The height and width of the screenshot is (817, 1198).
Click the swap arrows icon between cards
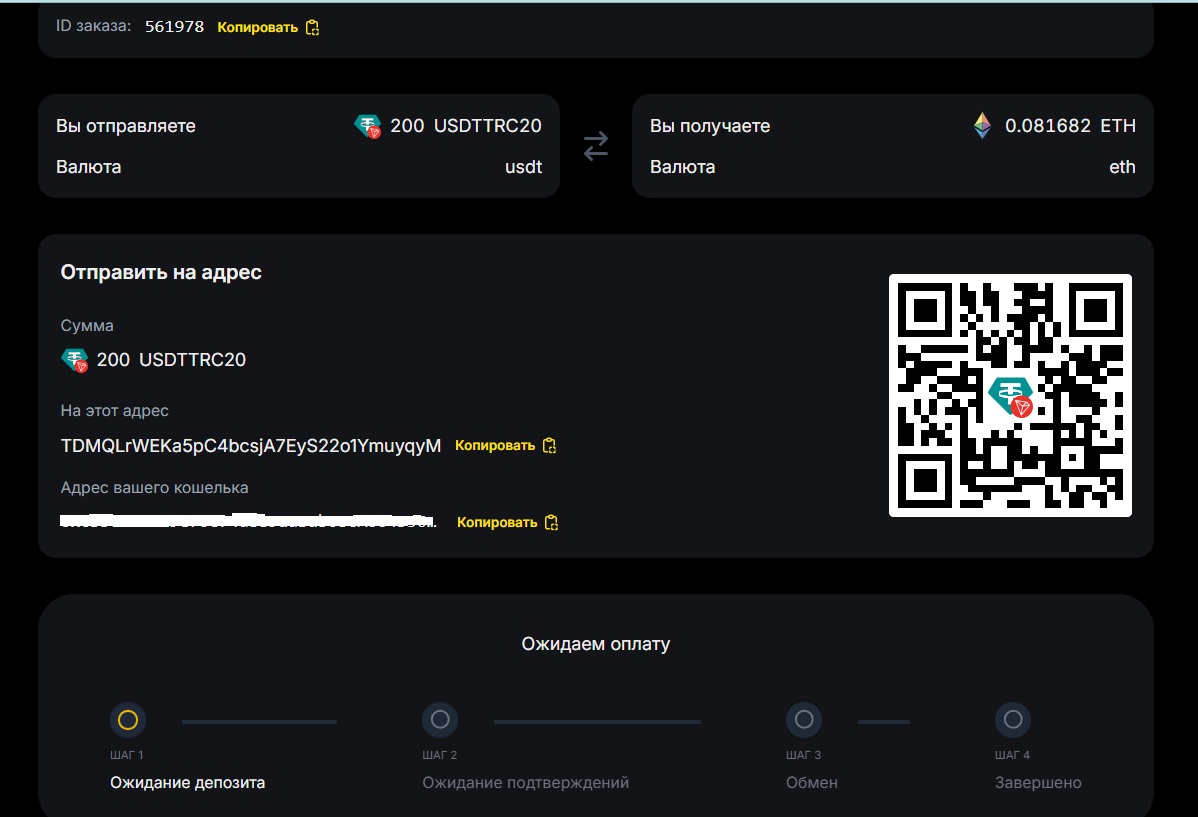coord(596,146)
